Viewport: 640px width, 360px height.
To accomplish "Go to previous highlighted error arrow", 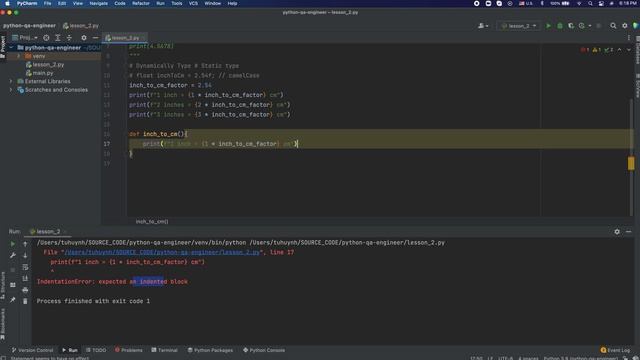I will pos(619,49).
